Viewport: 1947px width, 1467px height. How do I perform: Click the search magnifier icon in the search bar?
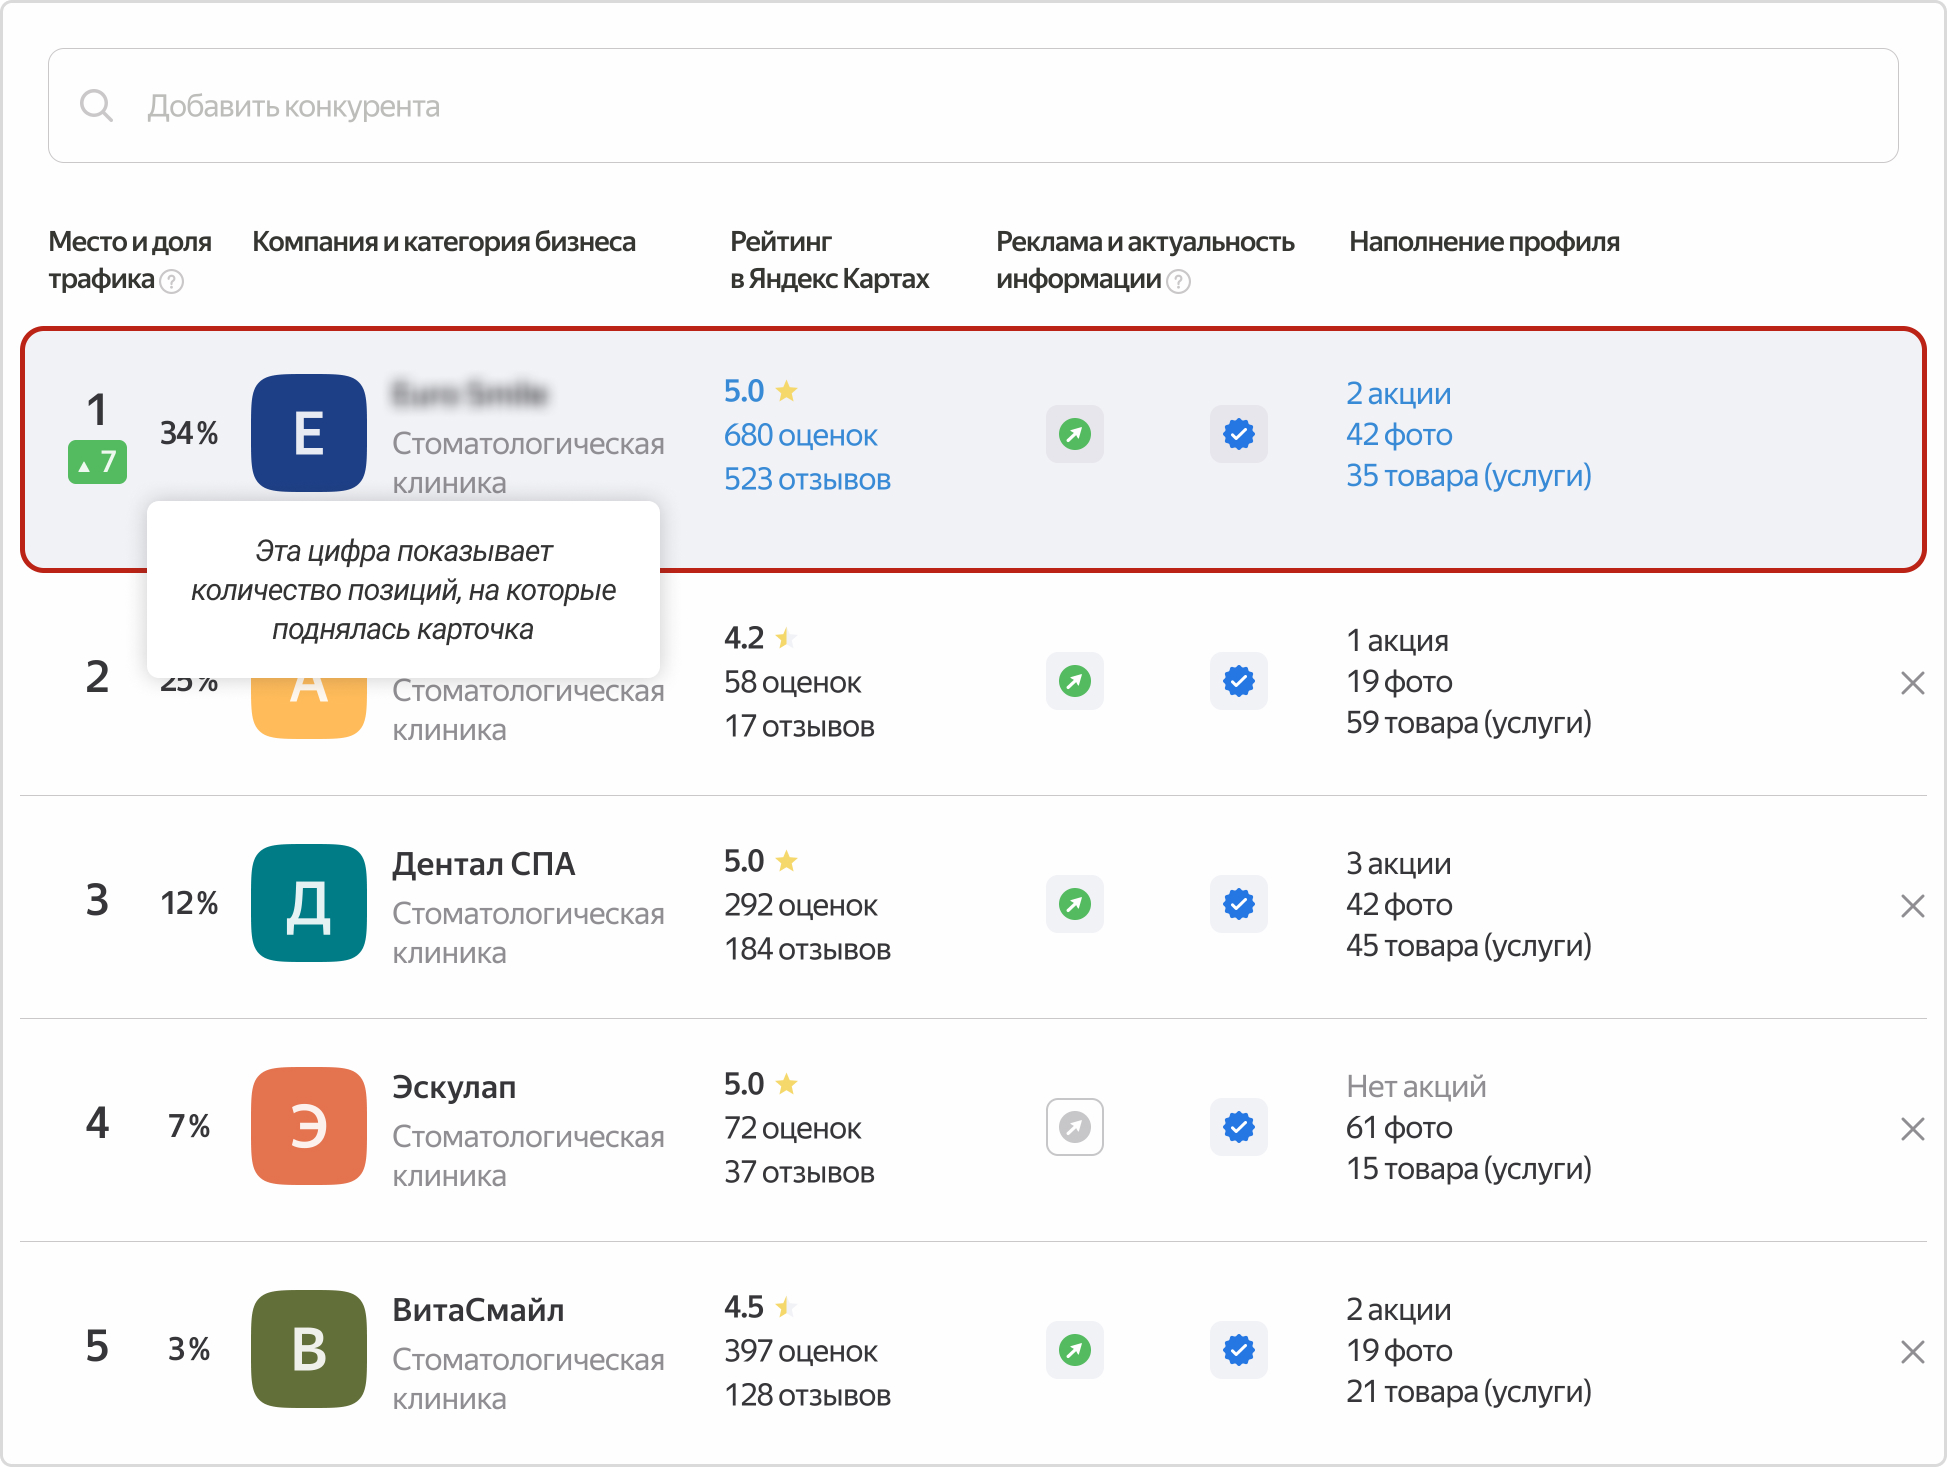(x=97, y=104)
